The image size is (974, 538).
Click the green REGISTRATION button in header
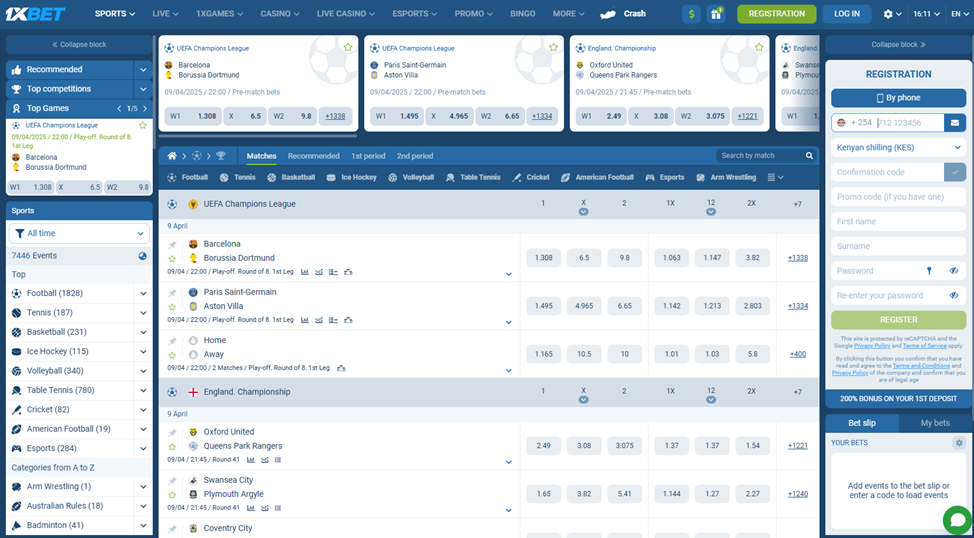pos(776,14)
